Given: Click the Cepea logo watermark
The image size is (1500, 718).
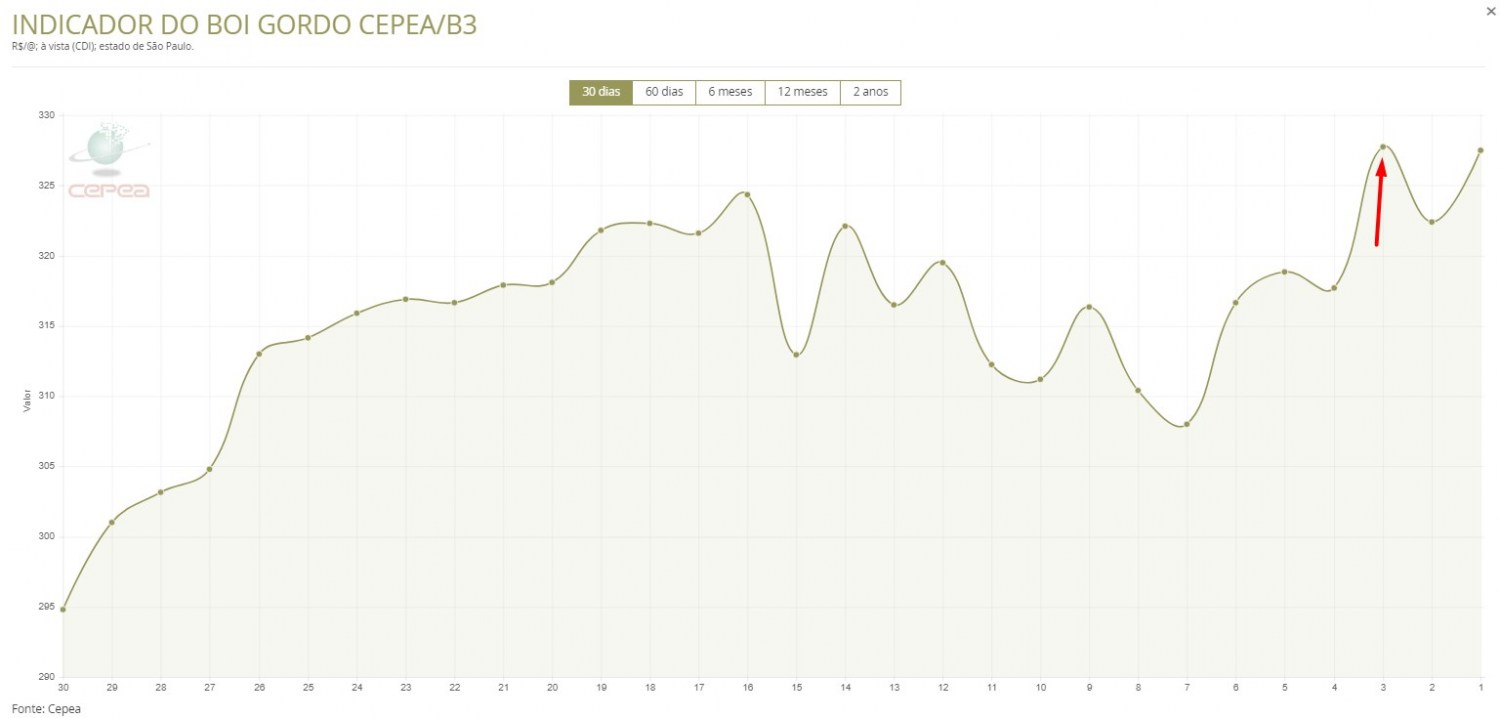Looking at the screenshot, I should [x=108, y=162].
